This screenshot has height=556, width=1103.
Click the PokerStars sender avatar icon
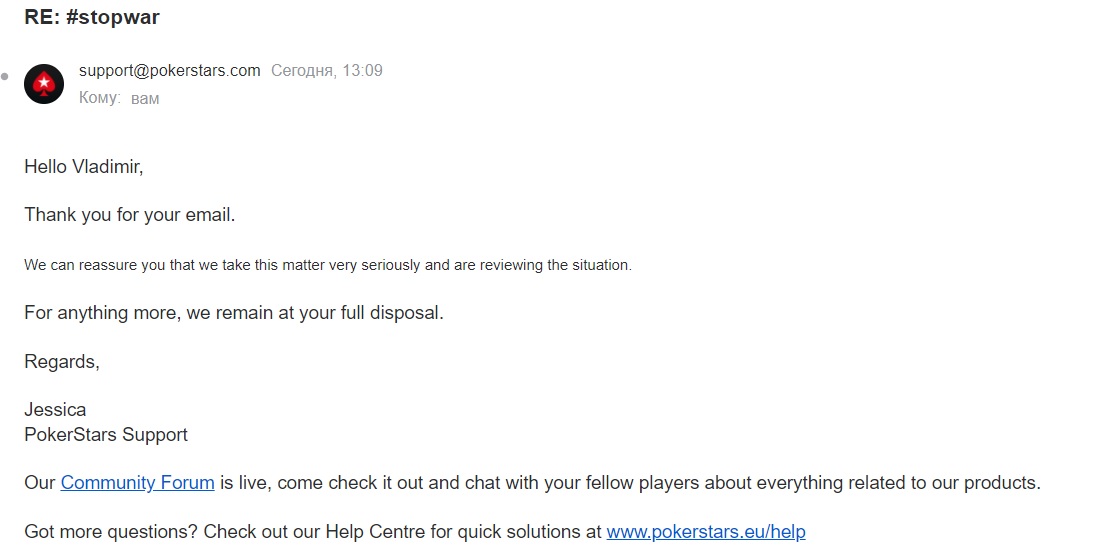pyautogui.click(x=44, y=84)
